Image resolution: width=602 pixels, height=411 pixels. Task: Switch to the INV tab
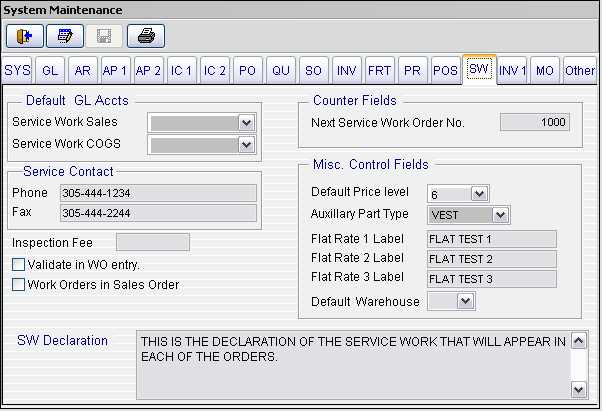point(347,71)
